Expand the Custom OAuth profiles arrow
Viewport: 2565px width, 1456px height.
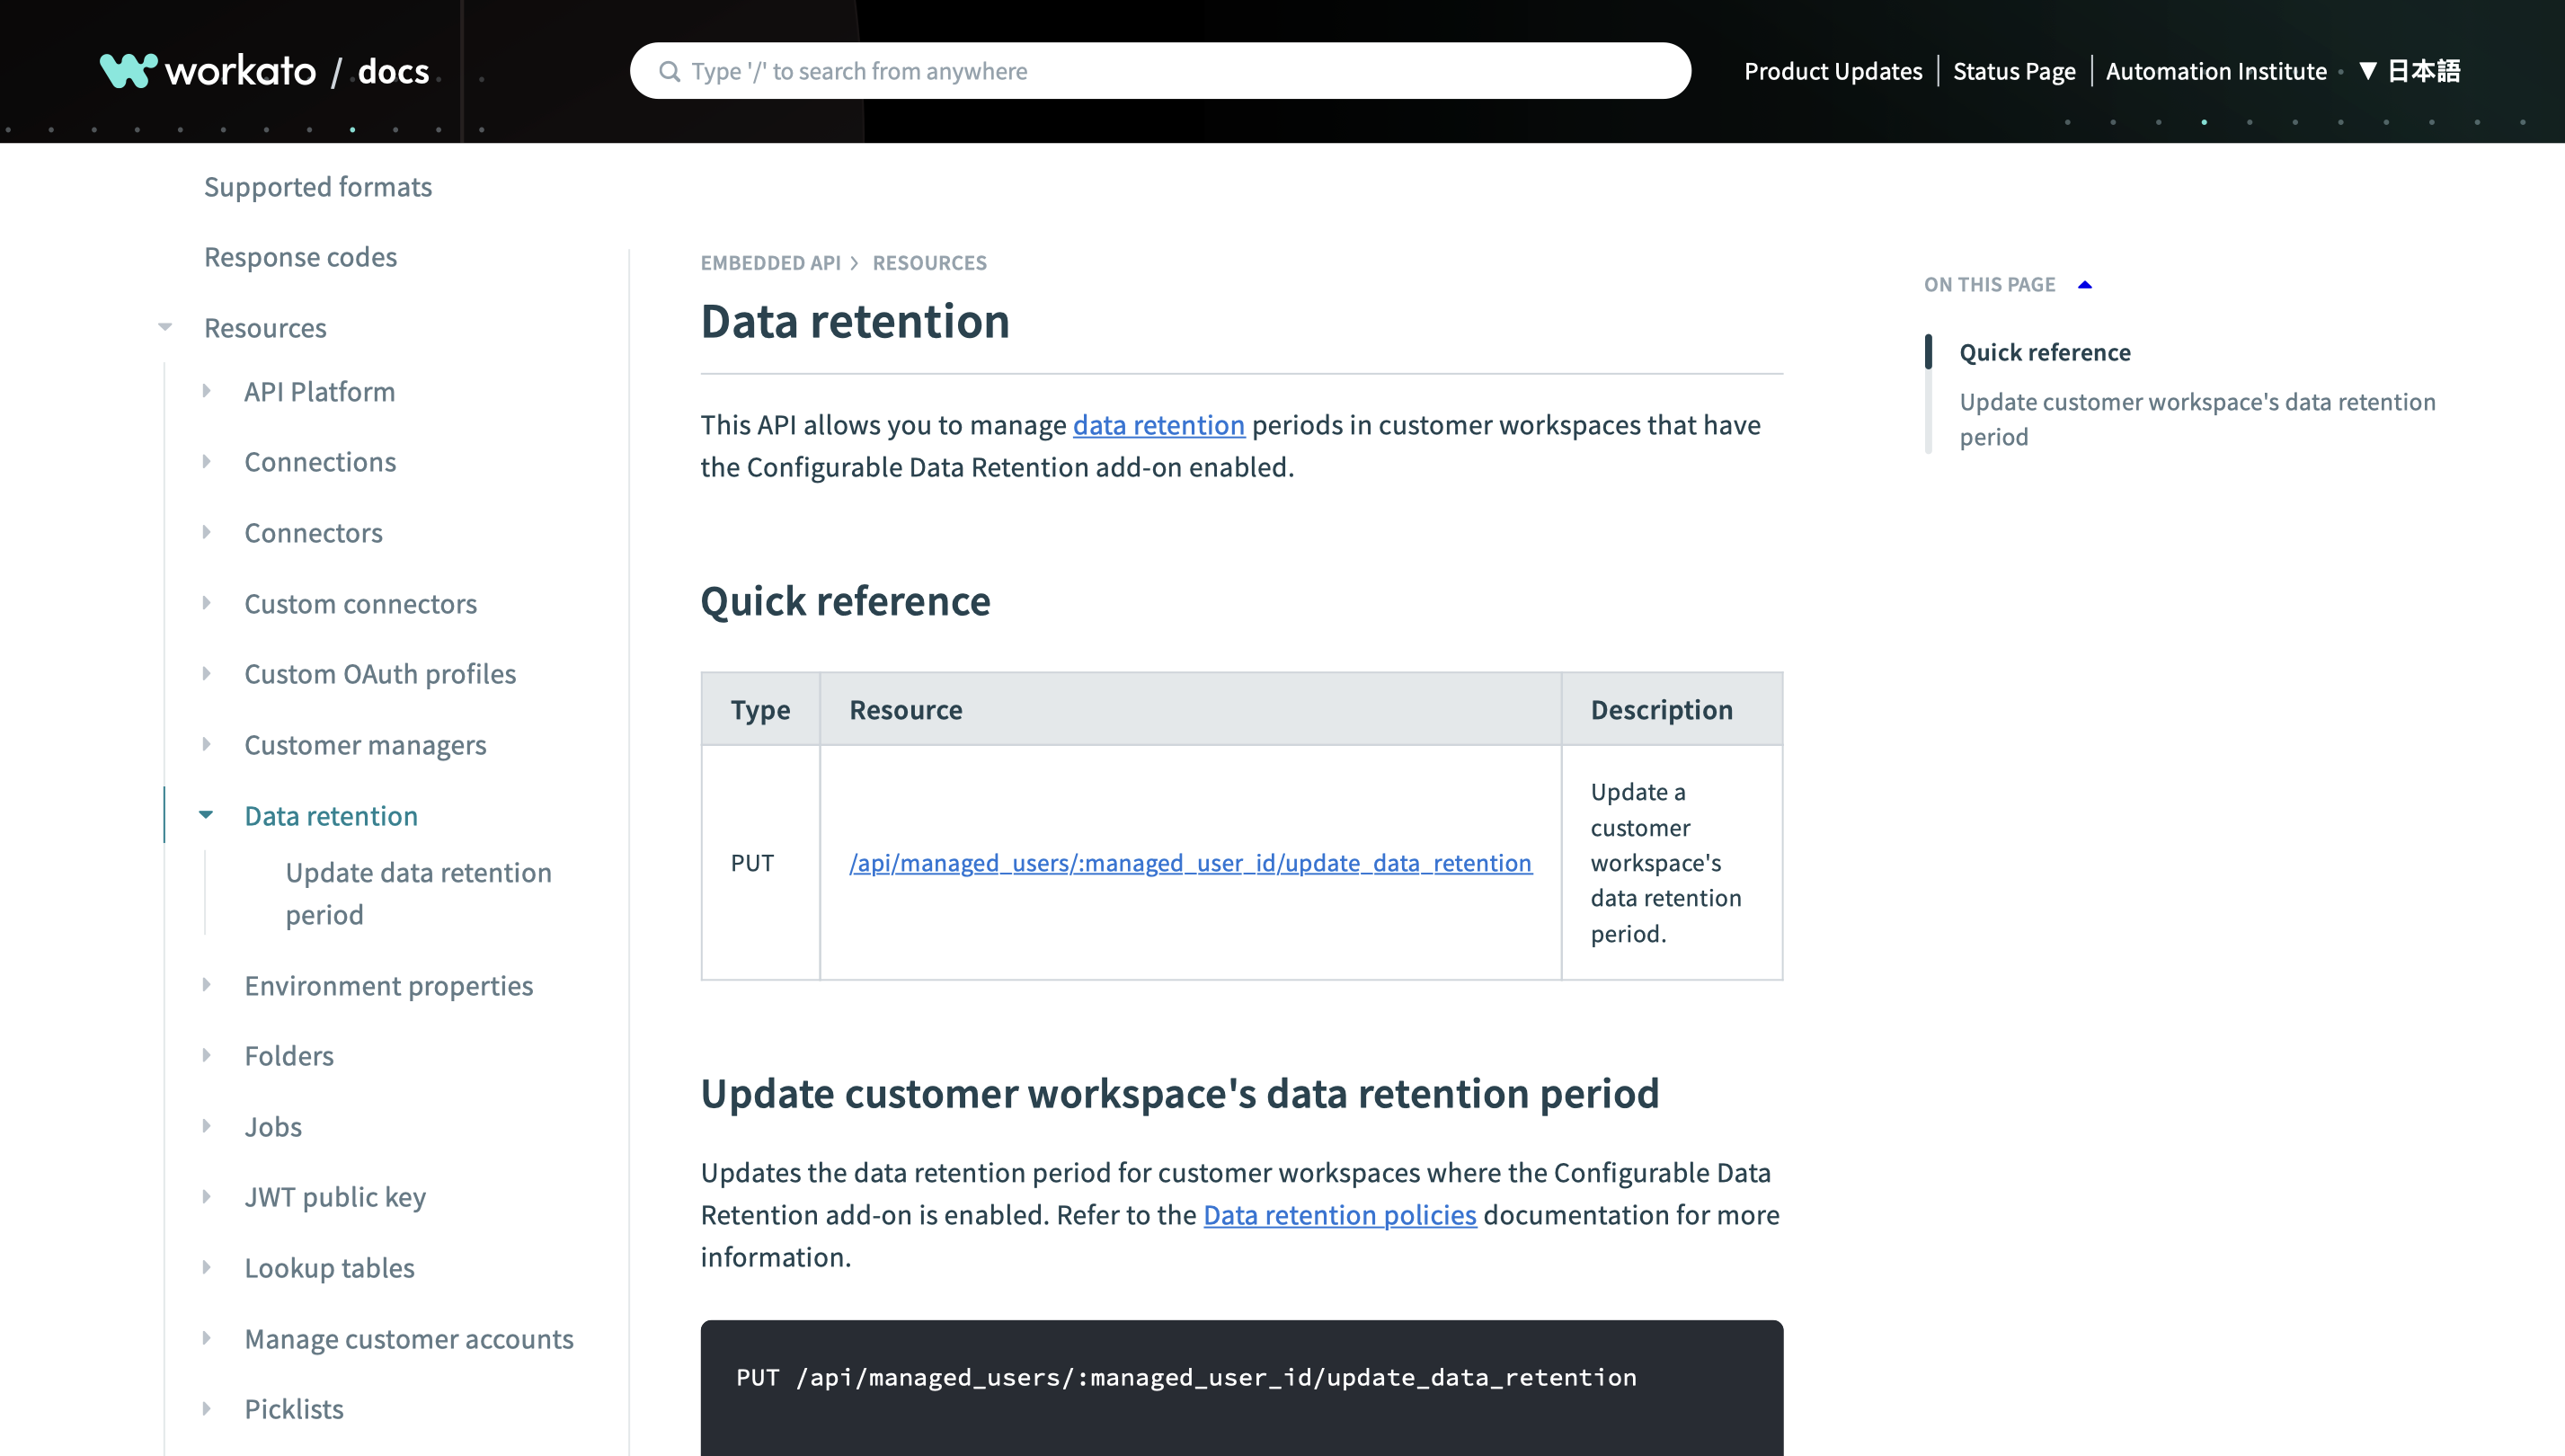click(206, 673)
